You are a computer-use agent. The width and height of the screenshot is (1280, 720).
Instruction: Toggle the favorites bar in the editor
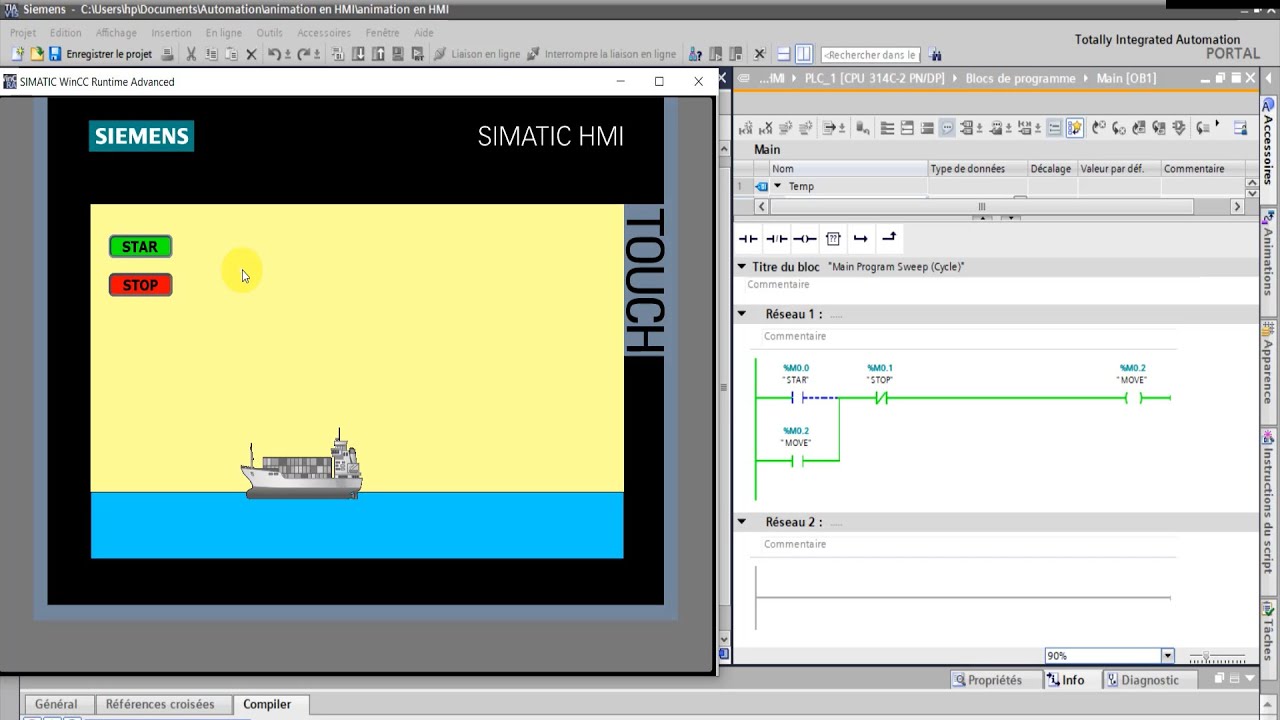[1074, 128]
